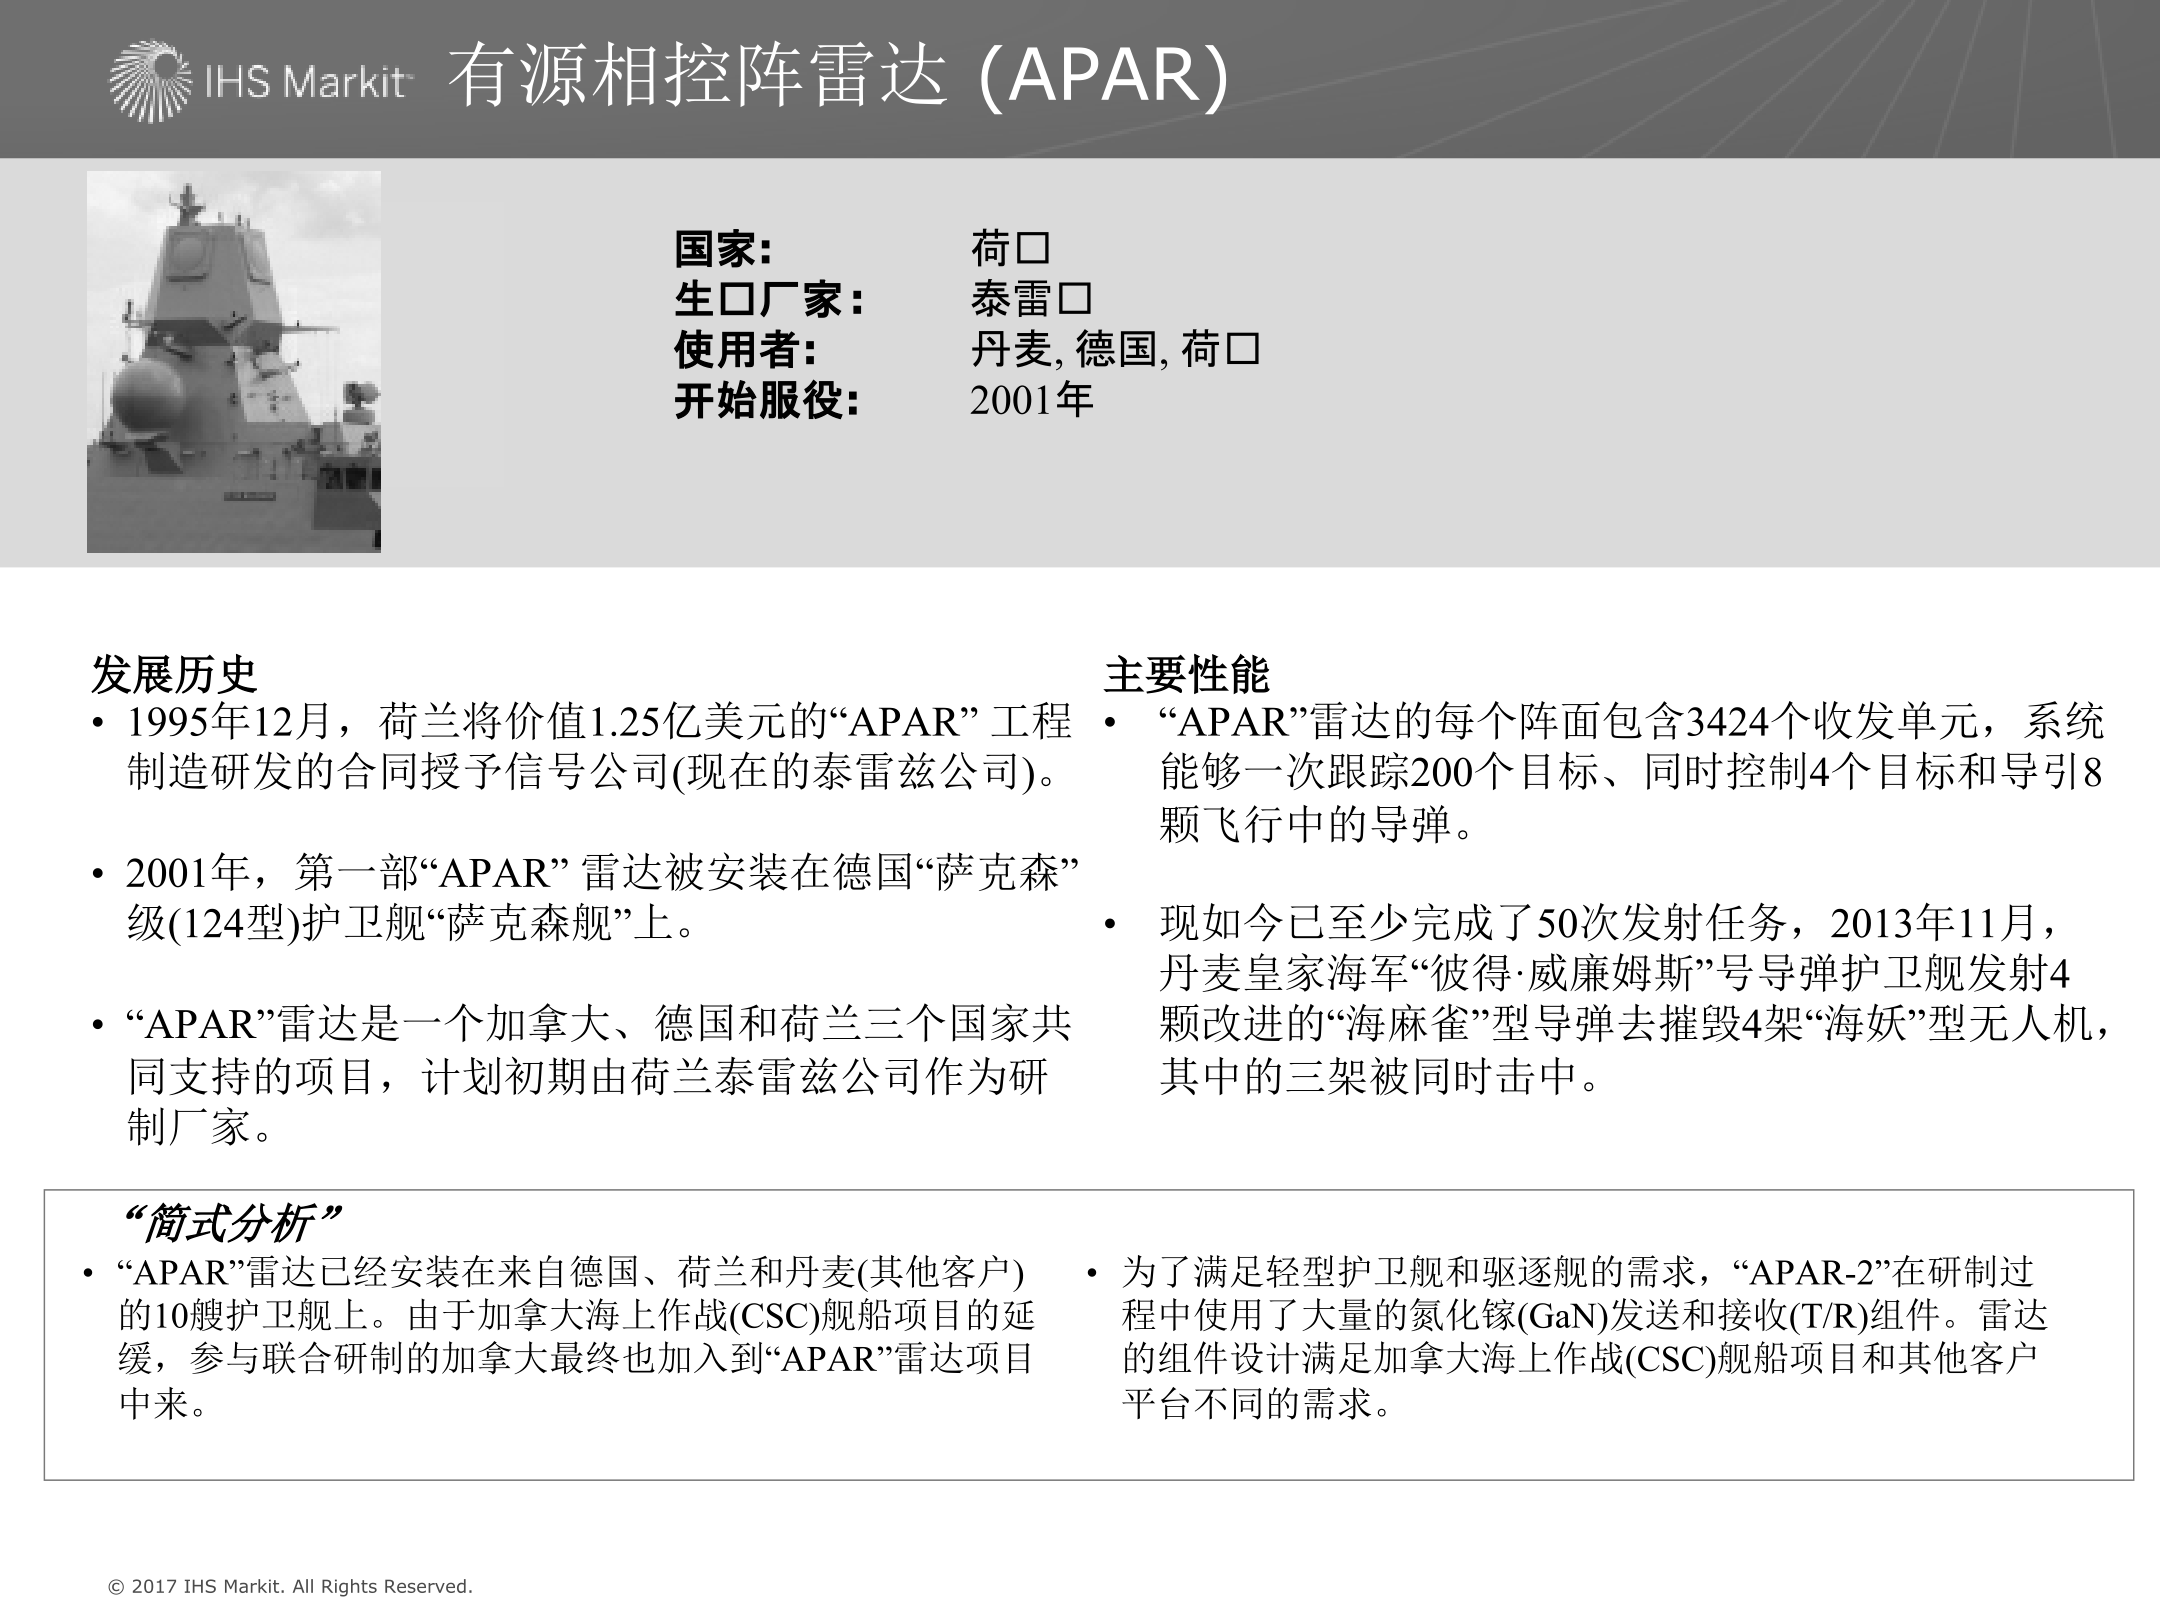Image resolution: width=2160 pixels, height=1620 pixels.
Task: Click the line 其中的三架被同时击中
Action: point(1380,1076)
